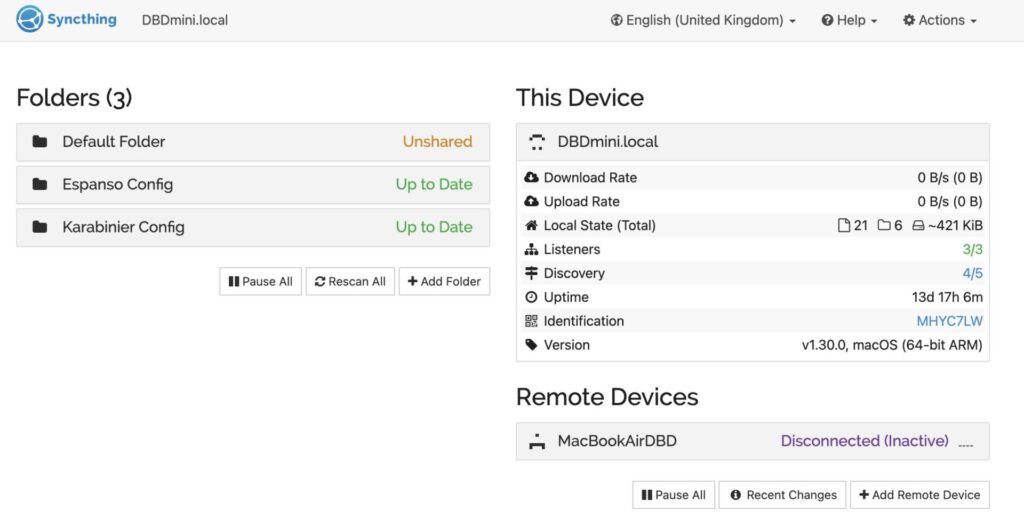This screenshot has height=526, width=1024.
Task: Click the MacBookAirDBD device identicon
Action: point(537,441)
